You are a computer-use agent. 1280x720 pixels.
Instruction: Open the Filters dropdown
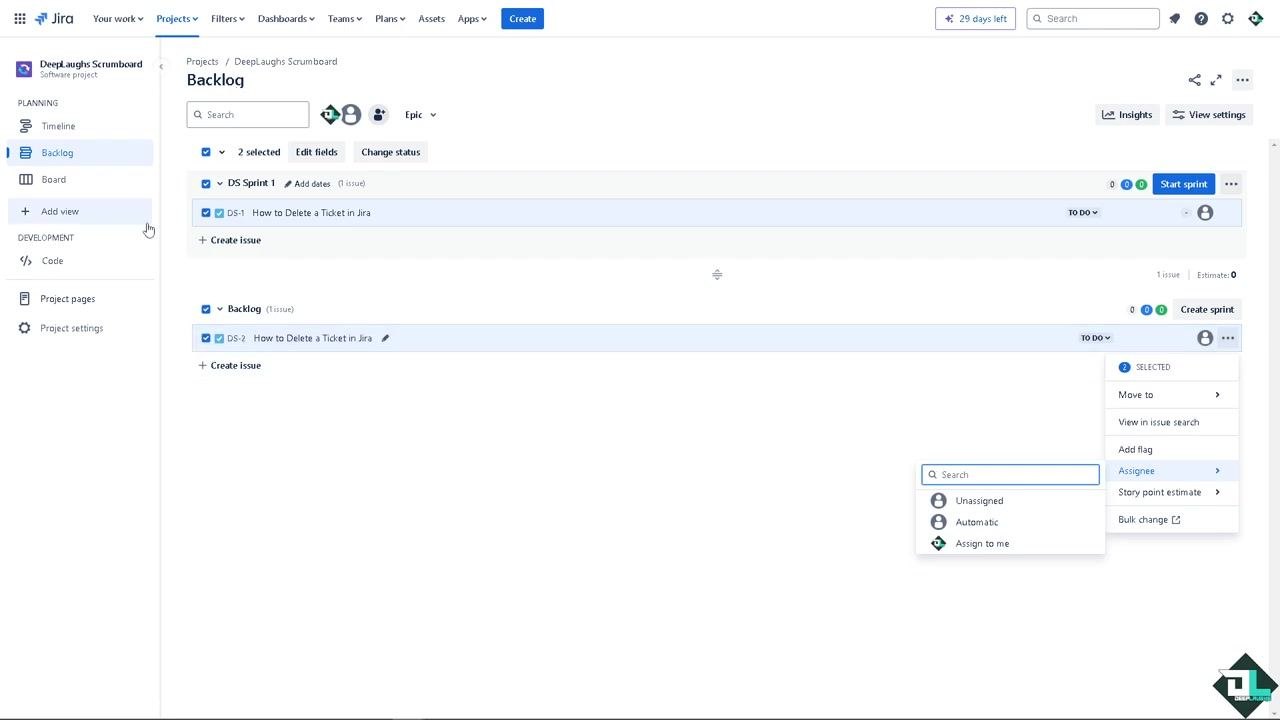pyautogui.click(x=228, y=18)
